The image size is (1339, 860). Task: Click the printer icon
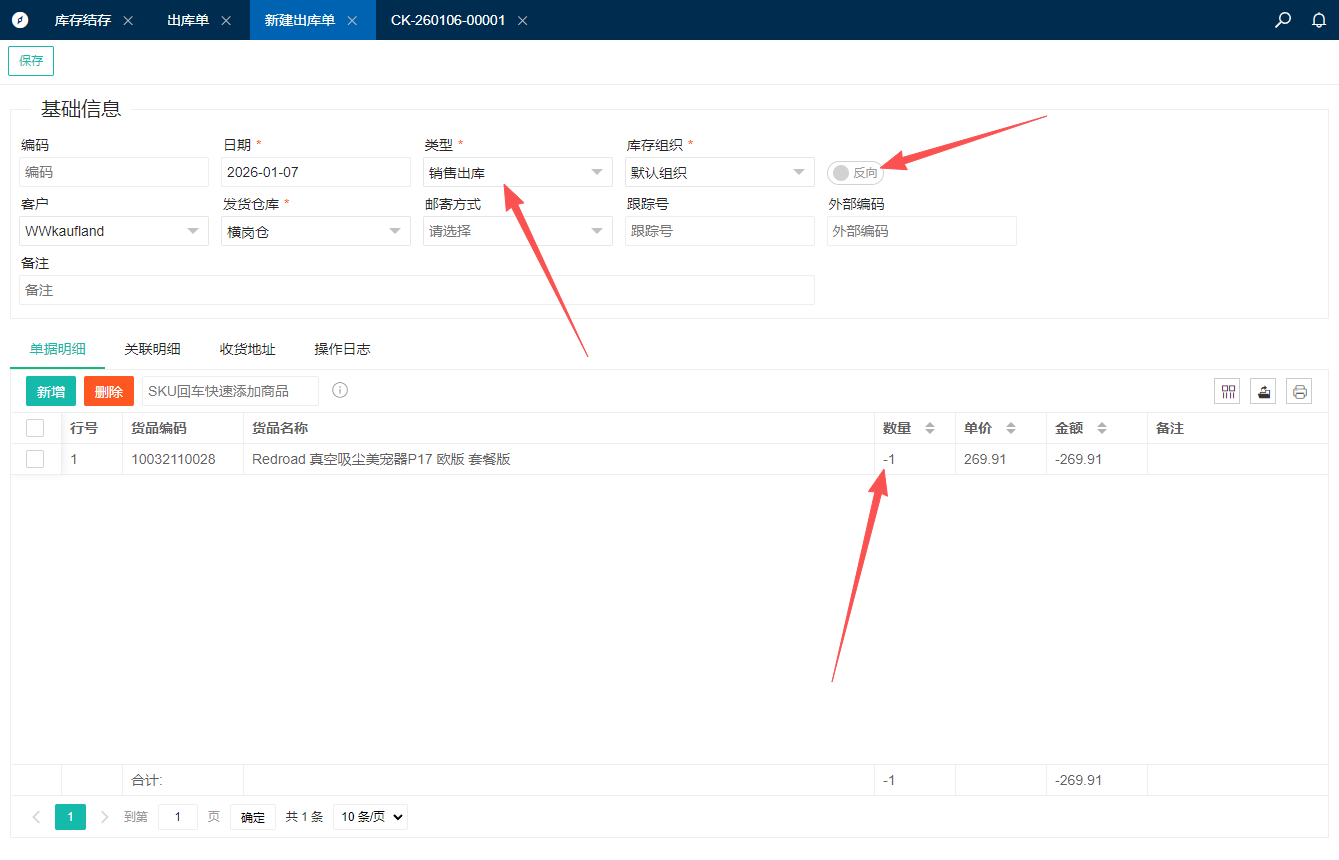tap(1299, 391)
